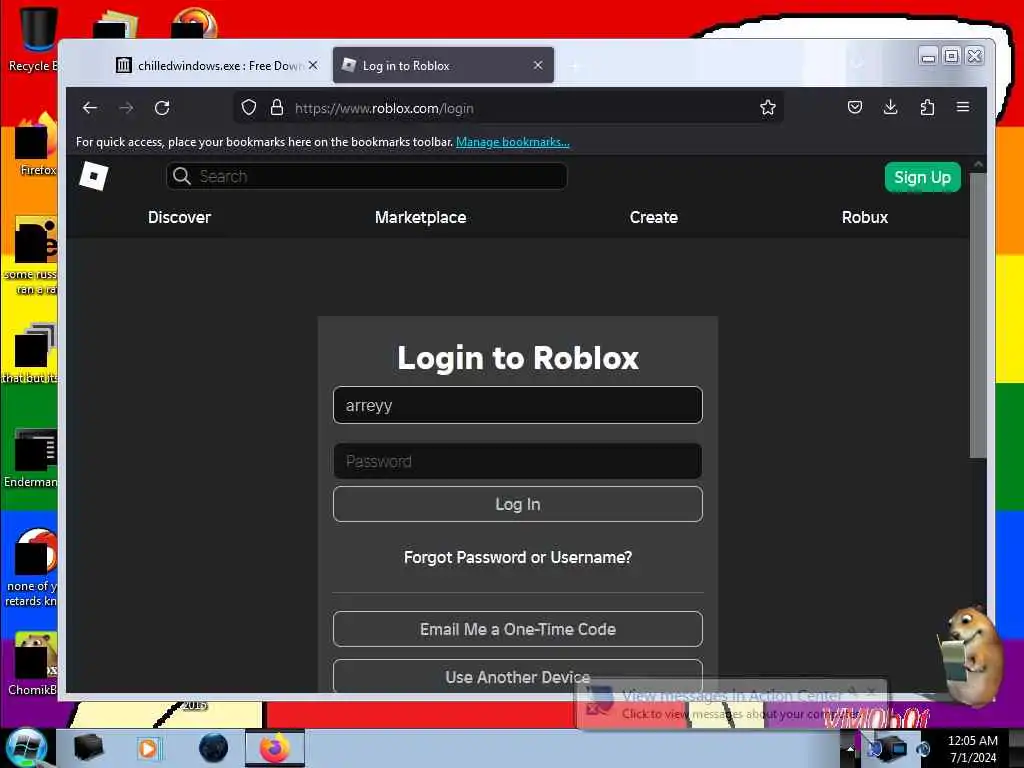
Task: Open the black box taskbar icon
Action: click(x=88, y=748)
